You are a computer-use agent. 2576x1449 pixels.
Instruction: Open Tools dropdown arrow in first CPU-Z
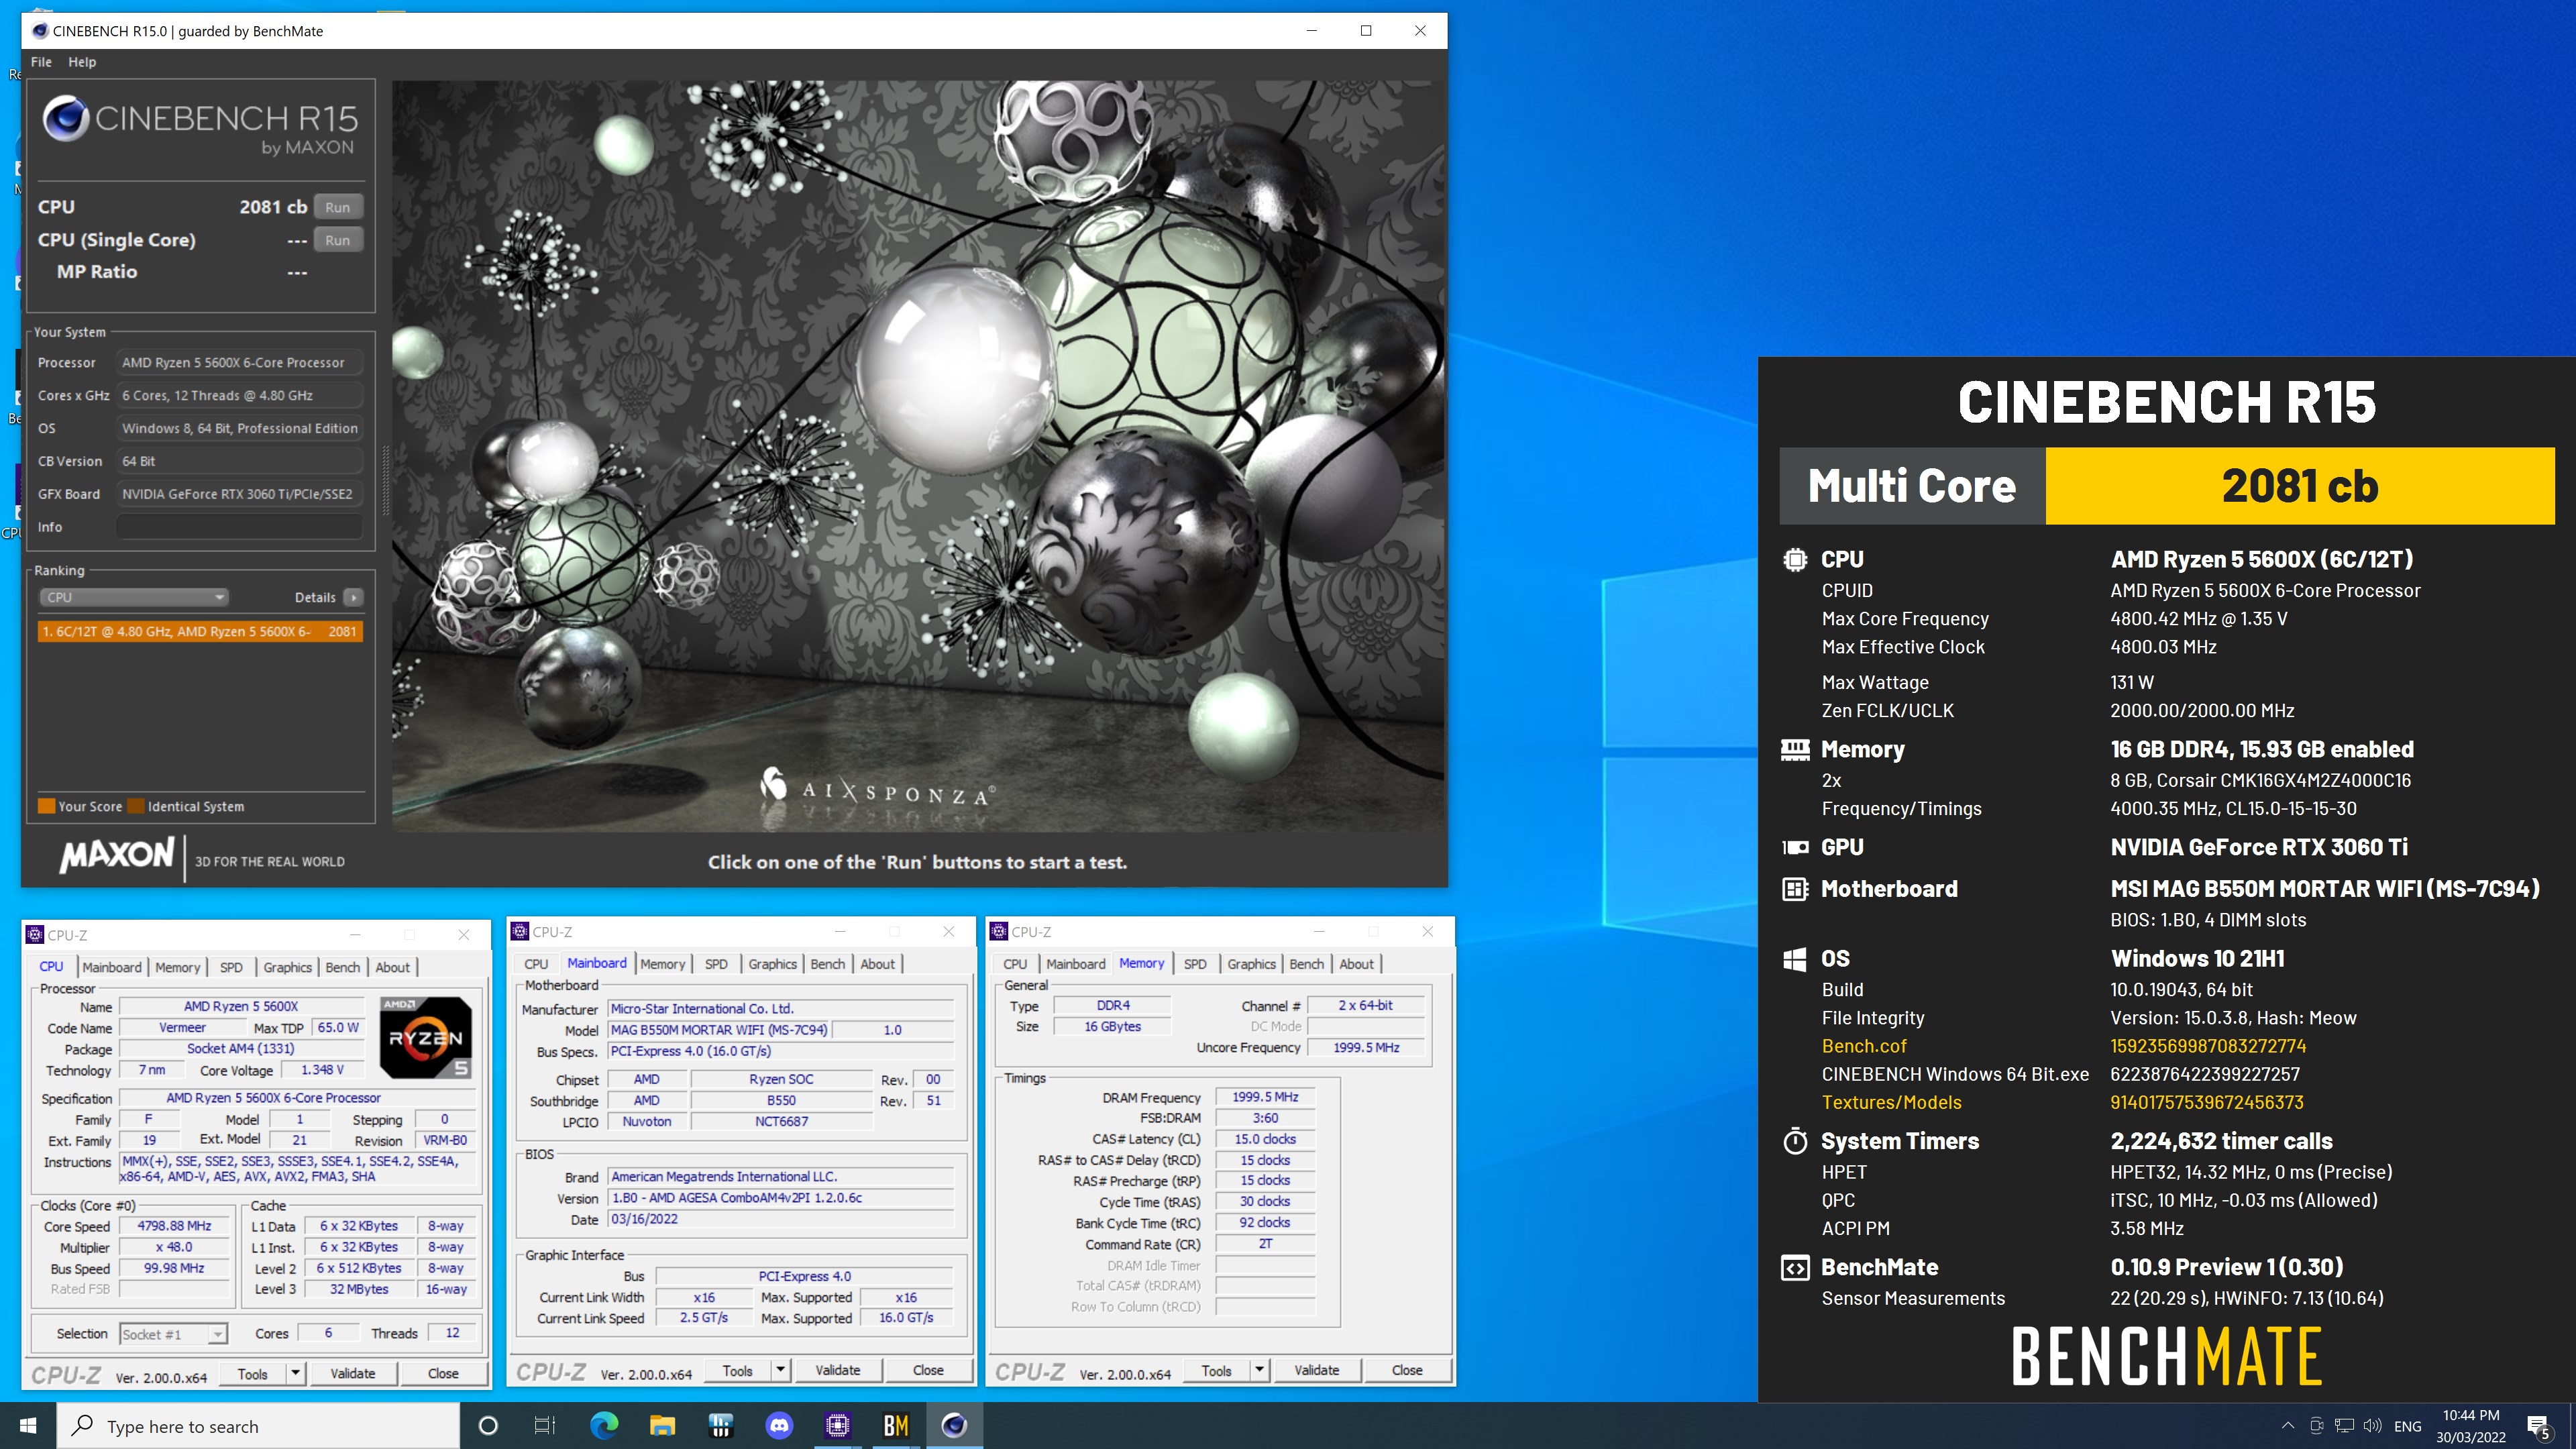coord(295,1373)
